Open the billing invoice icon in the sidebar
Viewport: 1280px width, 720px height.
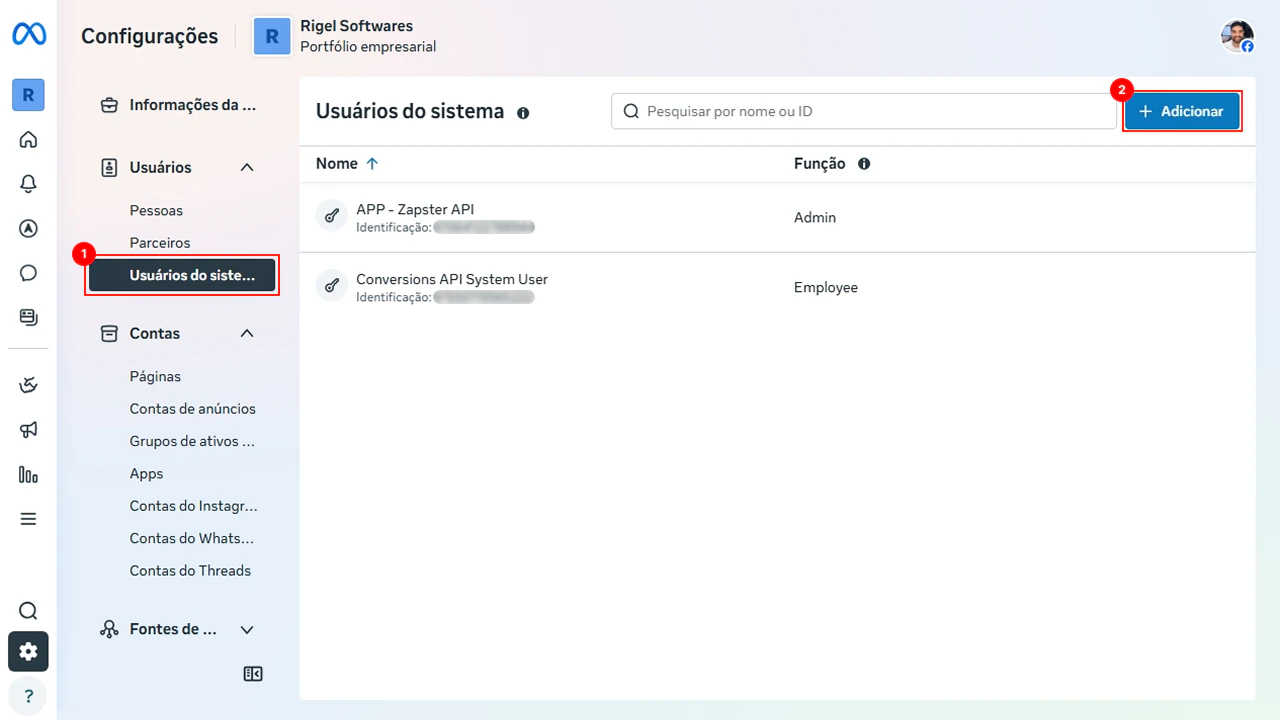coord(28,317)
